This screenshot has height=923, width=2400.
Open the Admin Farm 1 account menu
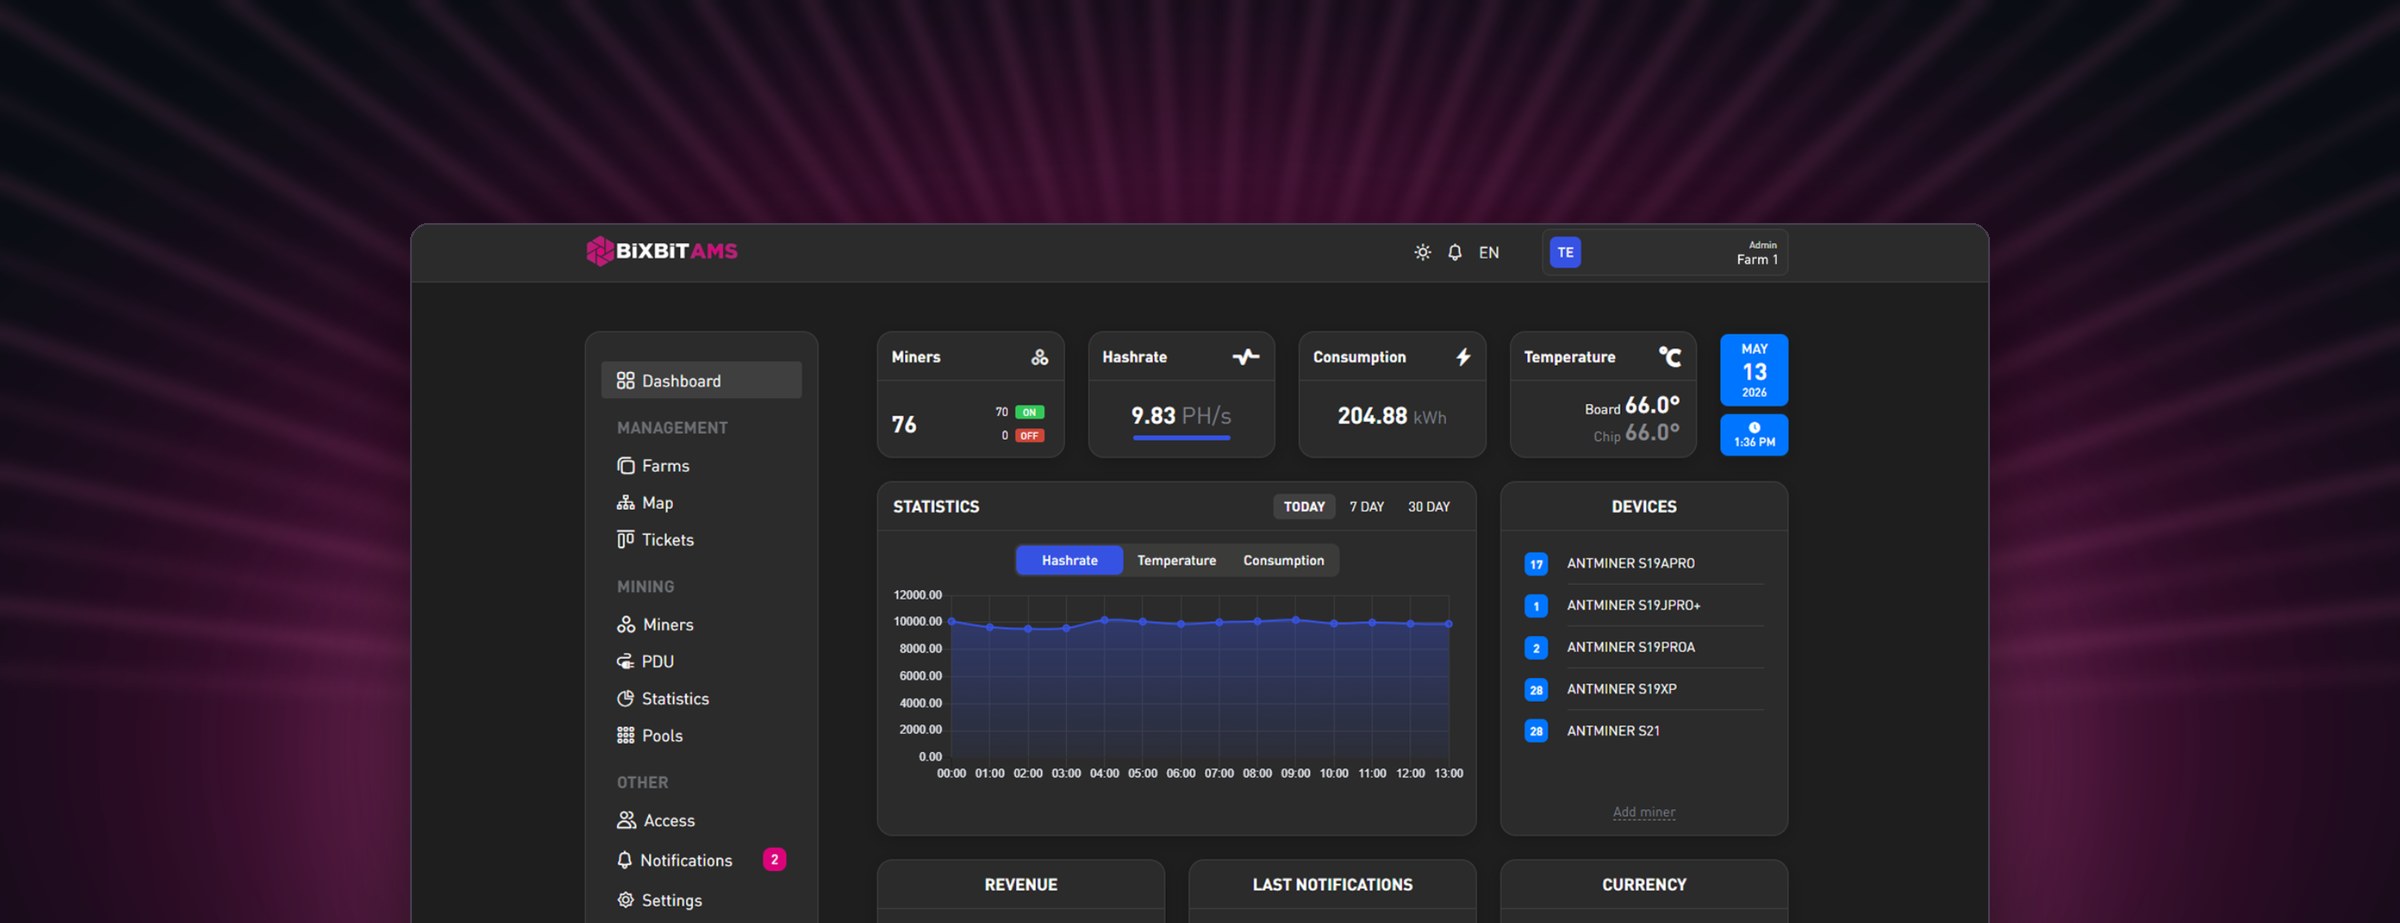[1665, 252]
